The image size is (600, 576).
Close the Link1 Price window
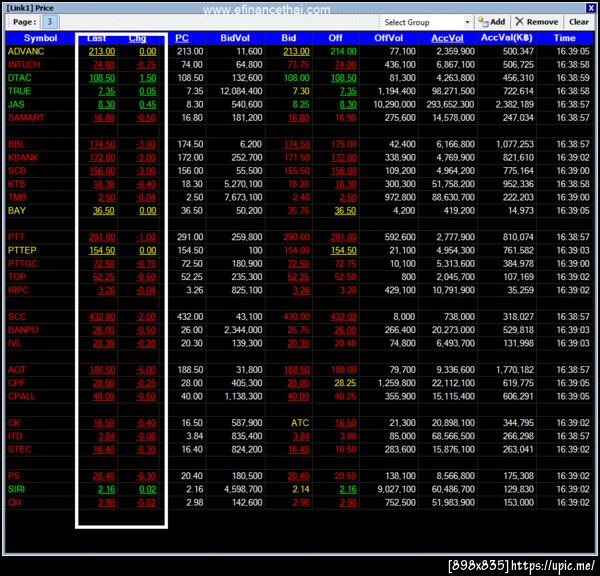(591, 8)
